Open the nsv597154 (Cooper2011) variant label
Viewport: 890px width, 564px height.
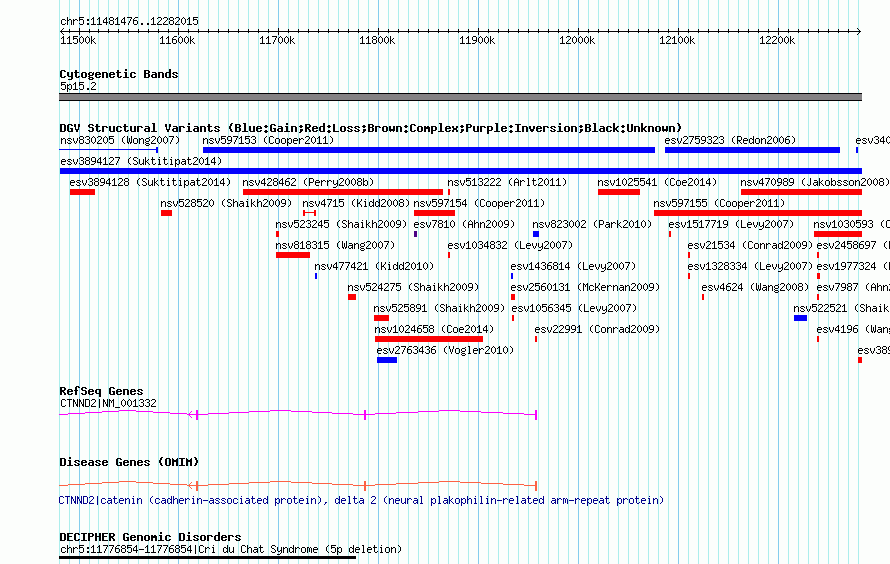coord(479,203)
